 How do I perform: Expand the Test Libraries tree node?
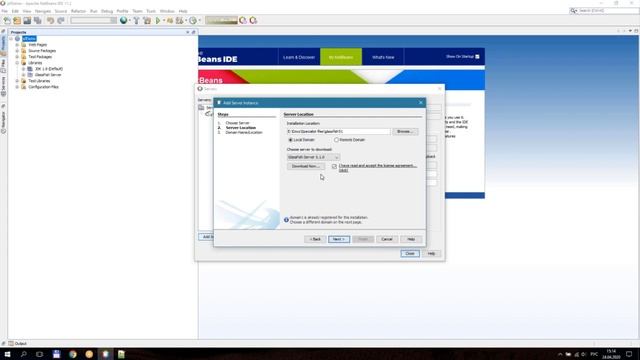17,81
